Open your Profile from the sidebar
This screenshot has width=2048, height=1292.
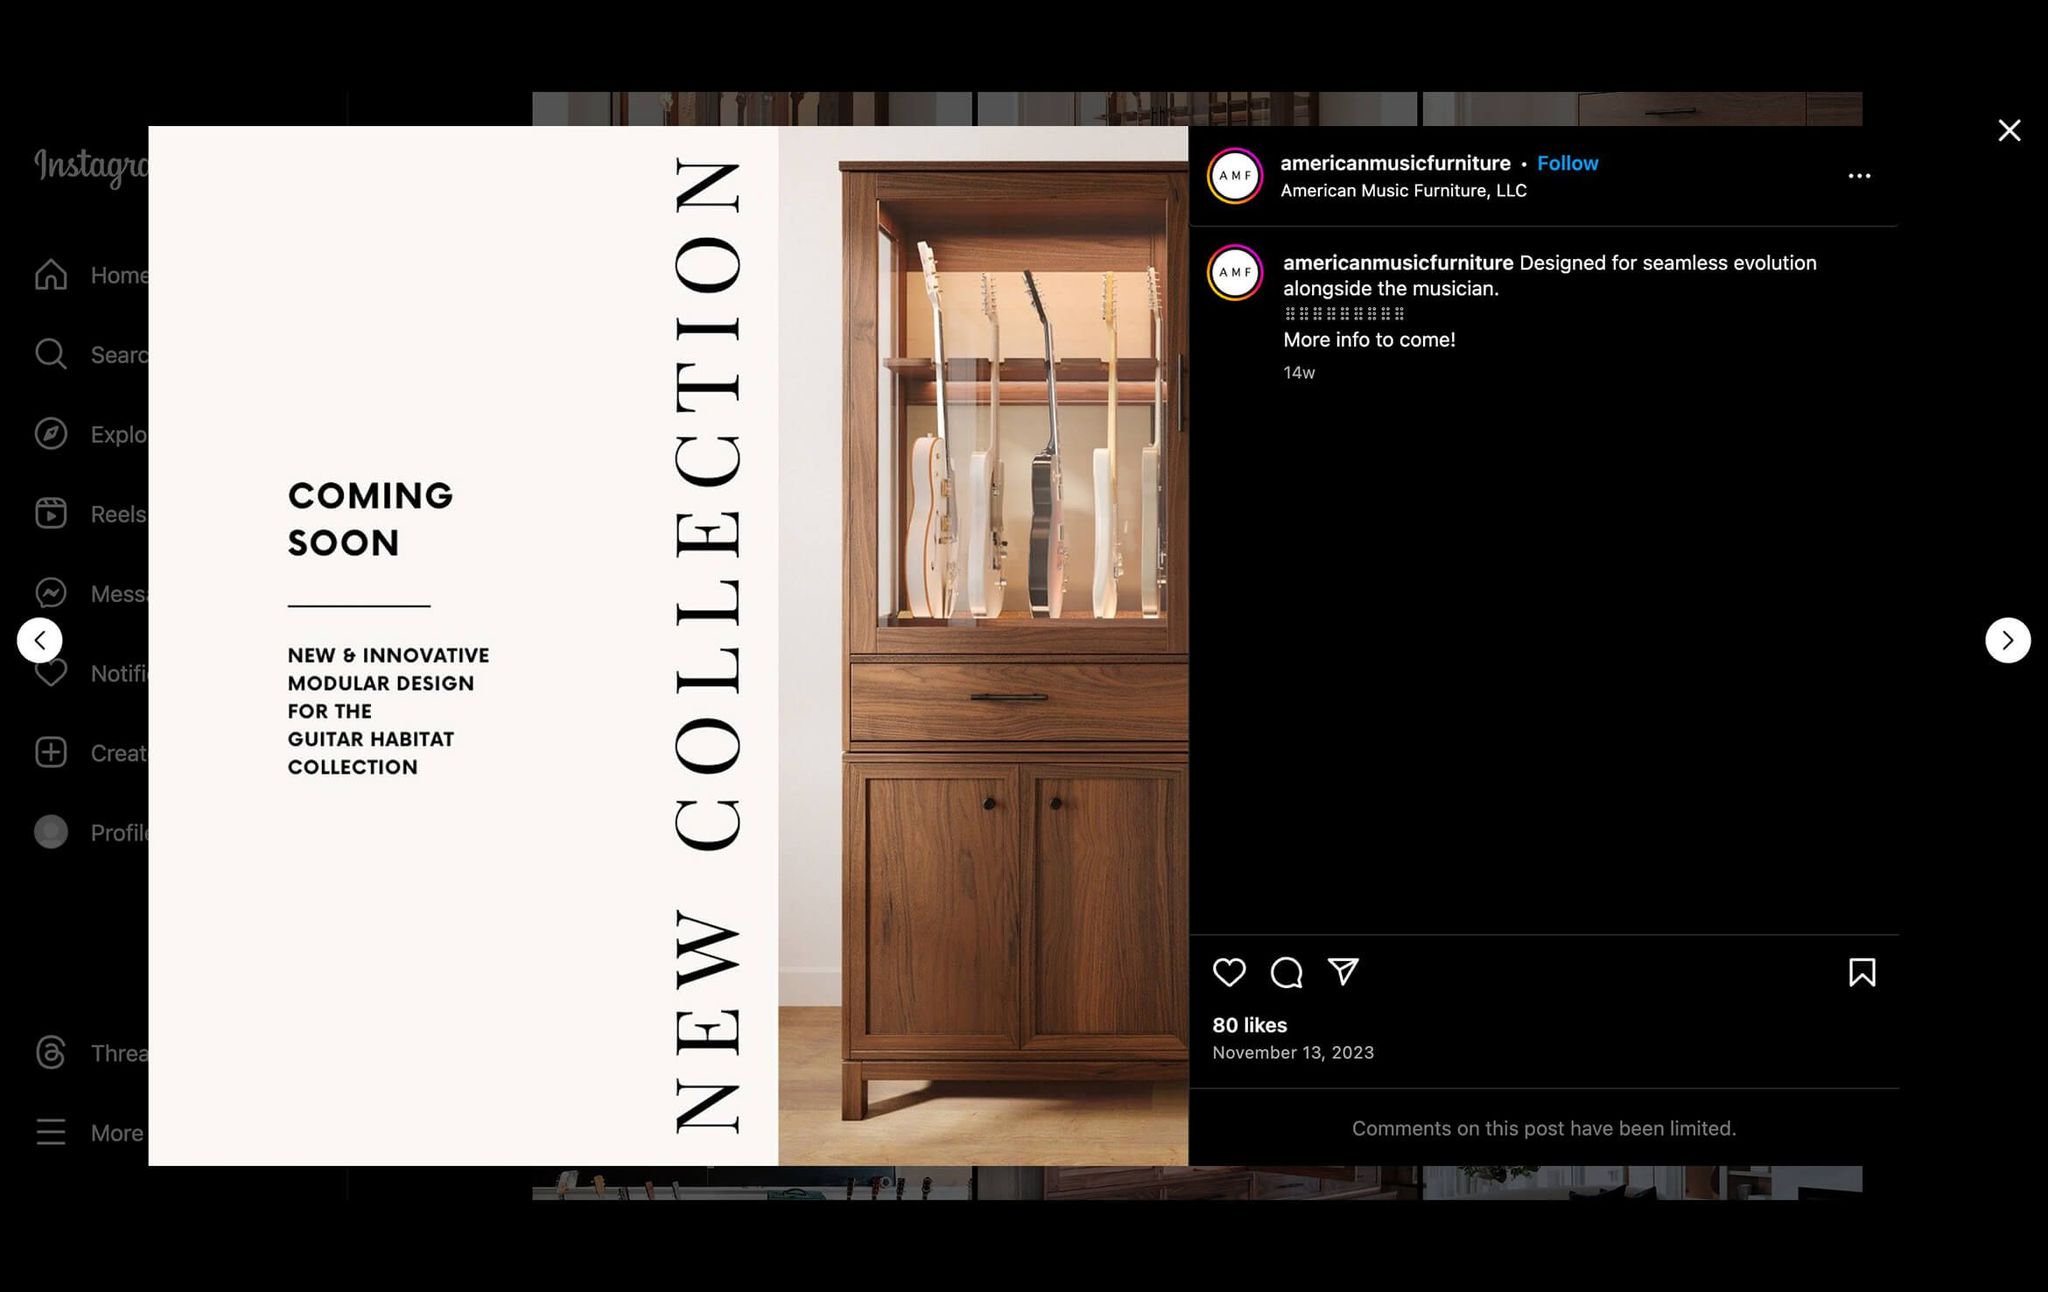(51, 832)
